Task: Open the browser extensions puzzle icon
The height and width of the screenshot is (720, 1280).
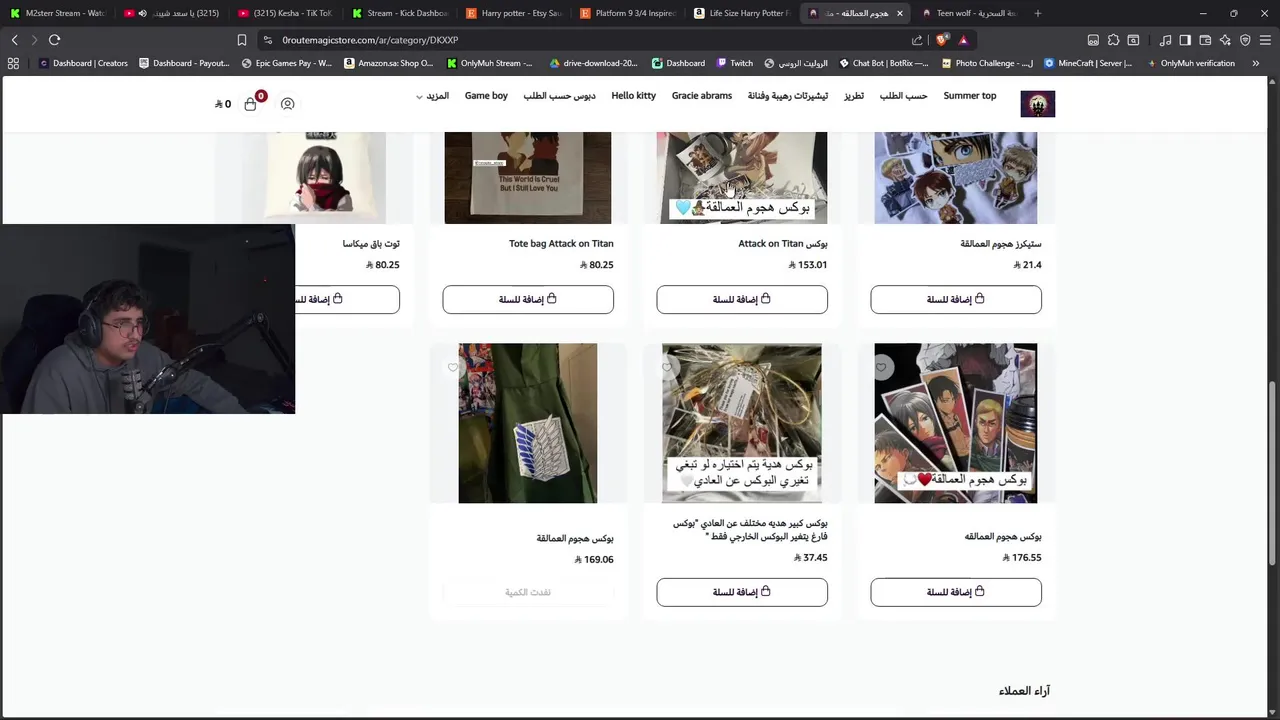Action: tap(1113, 40)
